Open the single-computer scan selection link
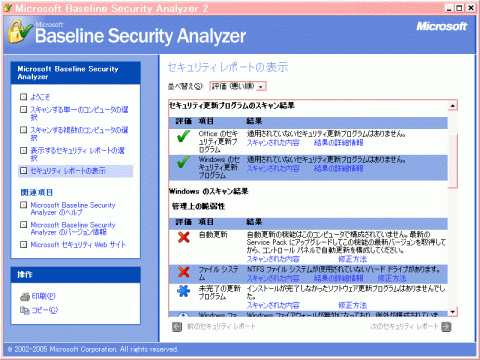 79,113
